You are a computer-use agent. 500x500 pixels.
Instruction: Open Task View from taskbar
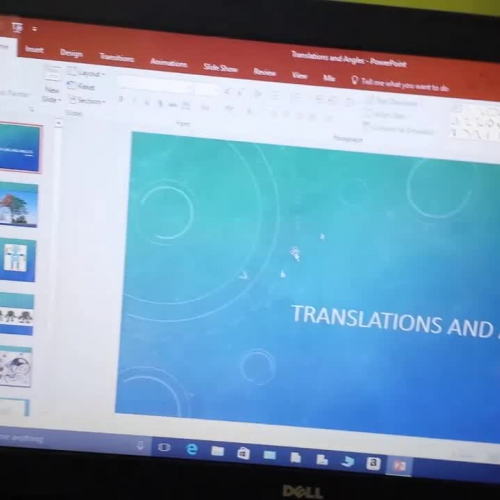point(164,447)
